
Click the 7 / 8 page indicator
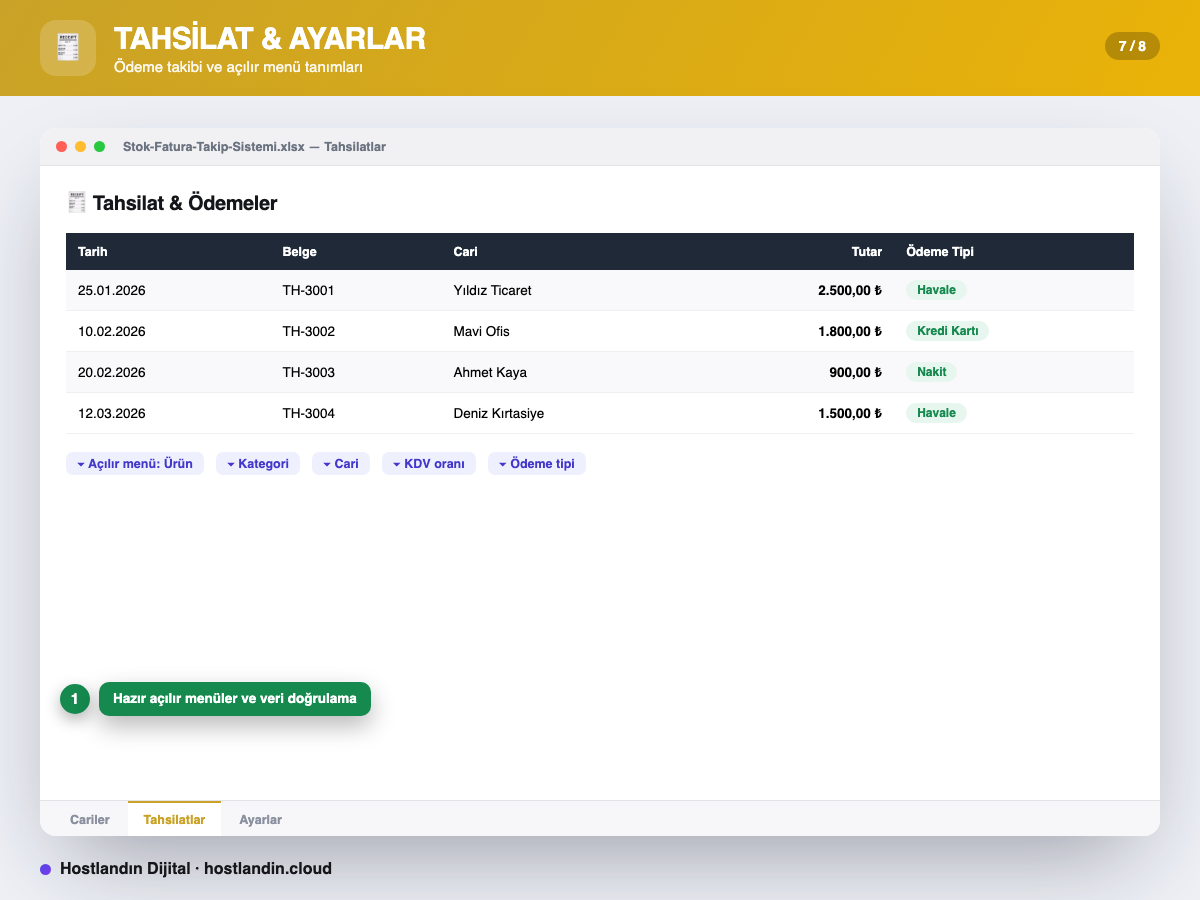click(x=1132, y=46)
